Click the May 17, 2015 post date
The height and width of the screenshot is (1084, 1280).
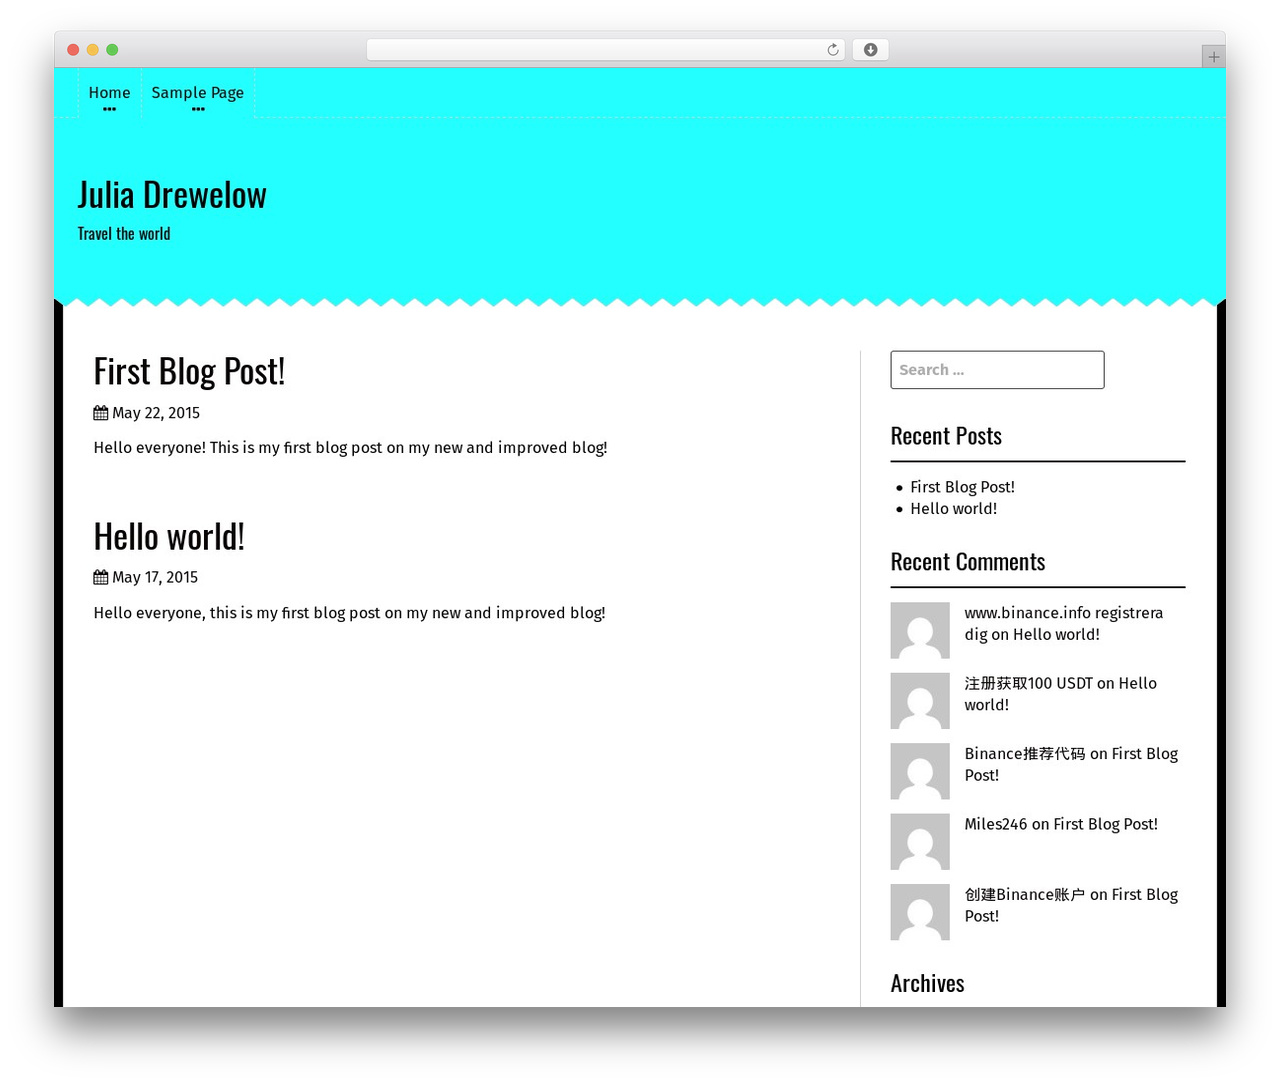(x=155, y=577)
